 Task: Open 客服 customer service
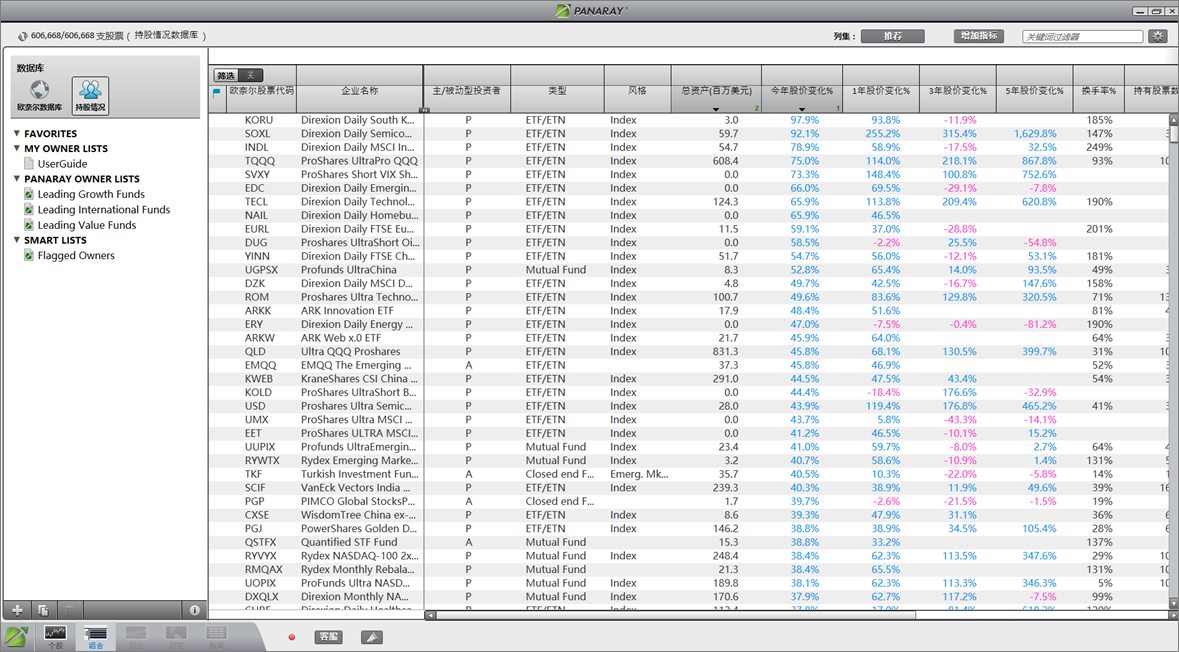[x=329, y=637]
